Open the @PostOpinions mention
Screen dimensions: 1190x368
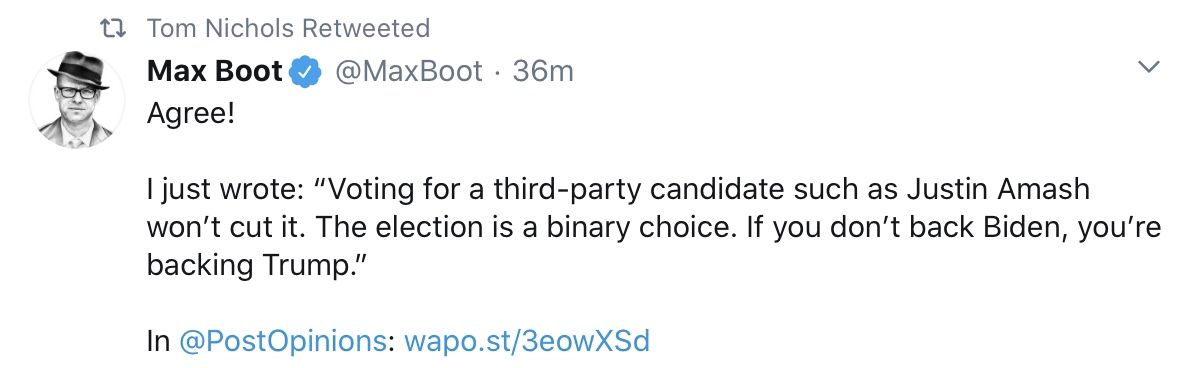(282, 341)
